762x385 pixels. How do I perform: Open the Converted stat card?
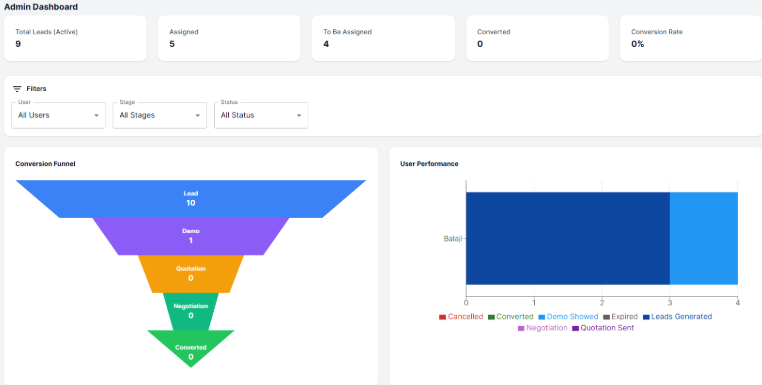(x=537, y=38)
